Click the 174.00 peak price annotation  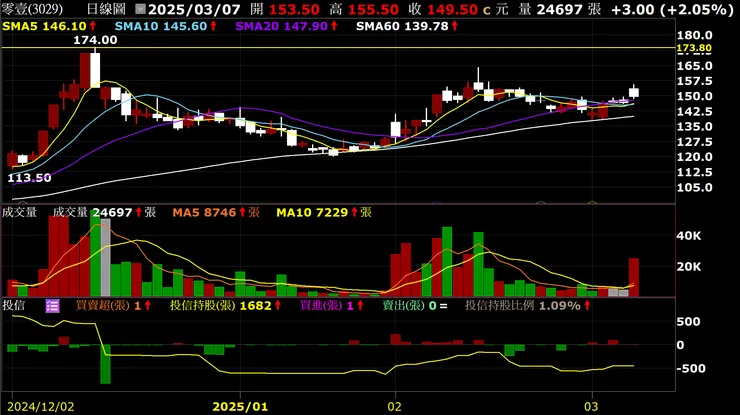(x=95, y=40)
